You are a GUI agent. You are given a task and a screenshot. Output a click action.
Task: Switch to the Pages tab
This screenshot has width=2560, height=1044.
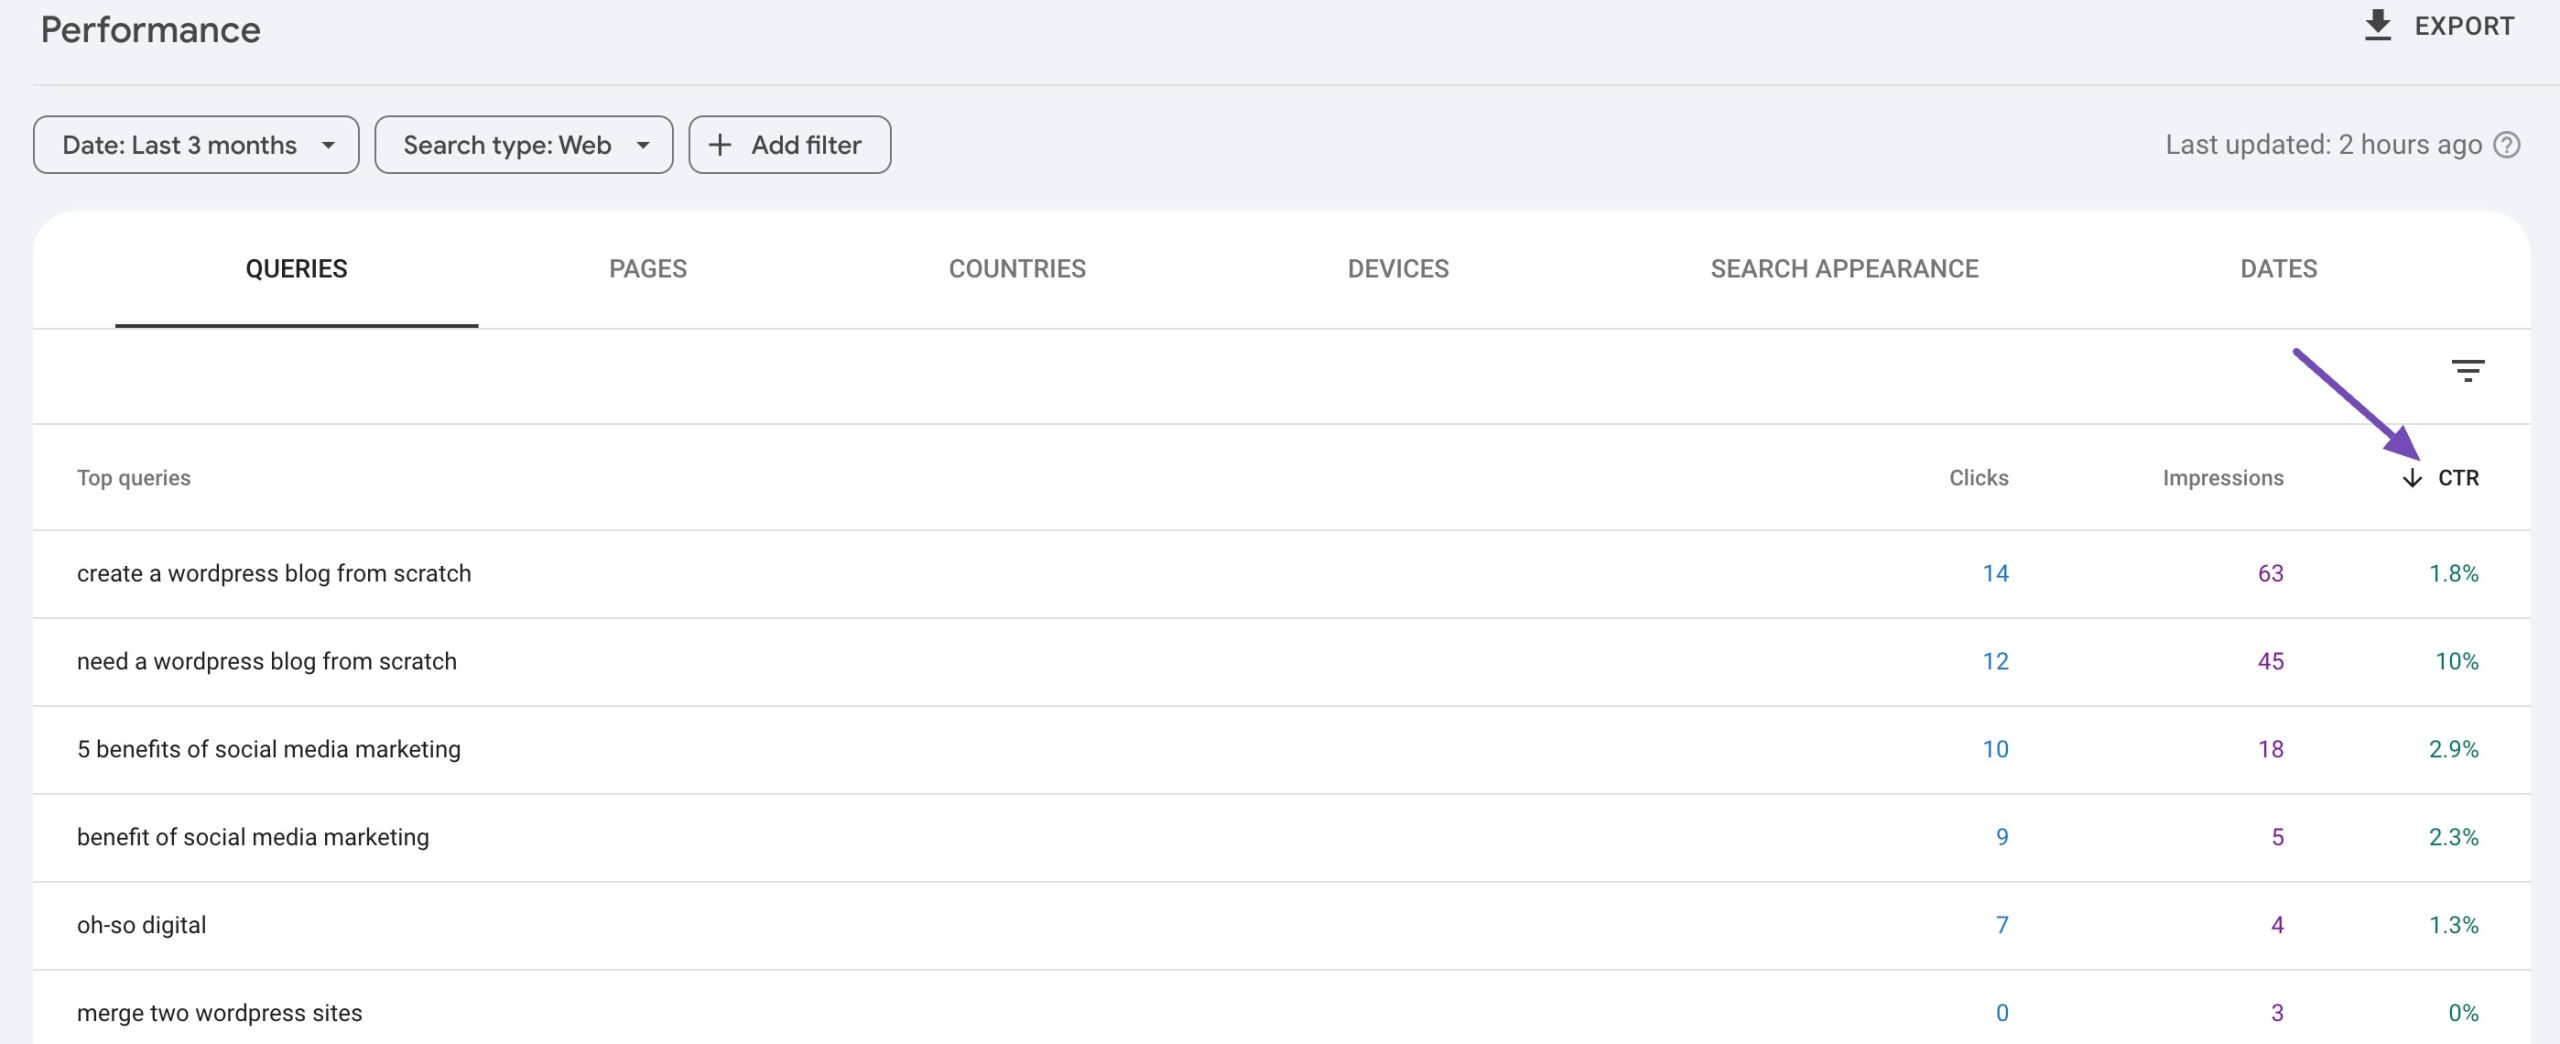pos(647,269)
